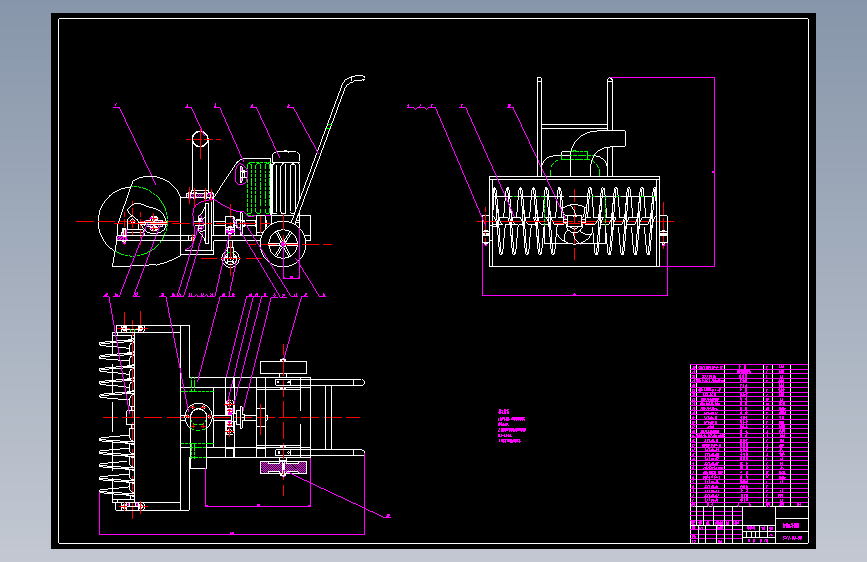Click the overall length dimension below top view

pos(232,534)
